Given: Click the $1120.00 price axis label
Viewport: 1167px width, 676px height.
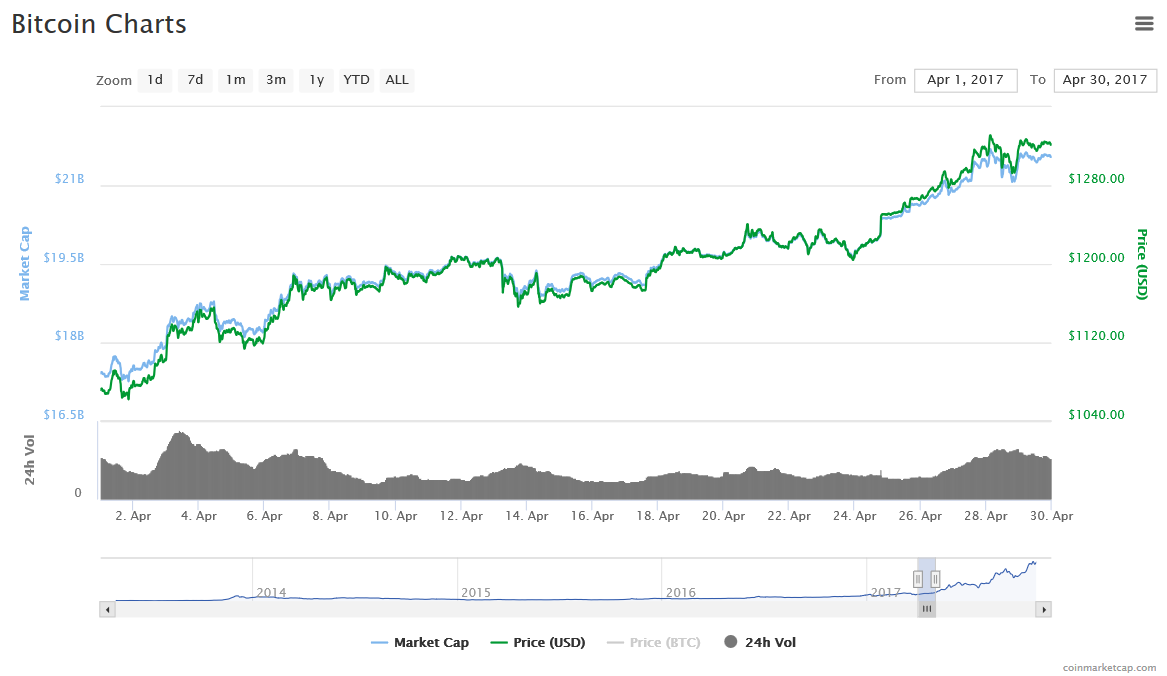Looking at the screenshot, I should (x=1096, y=336).
